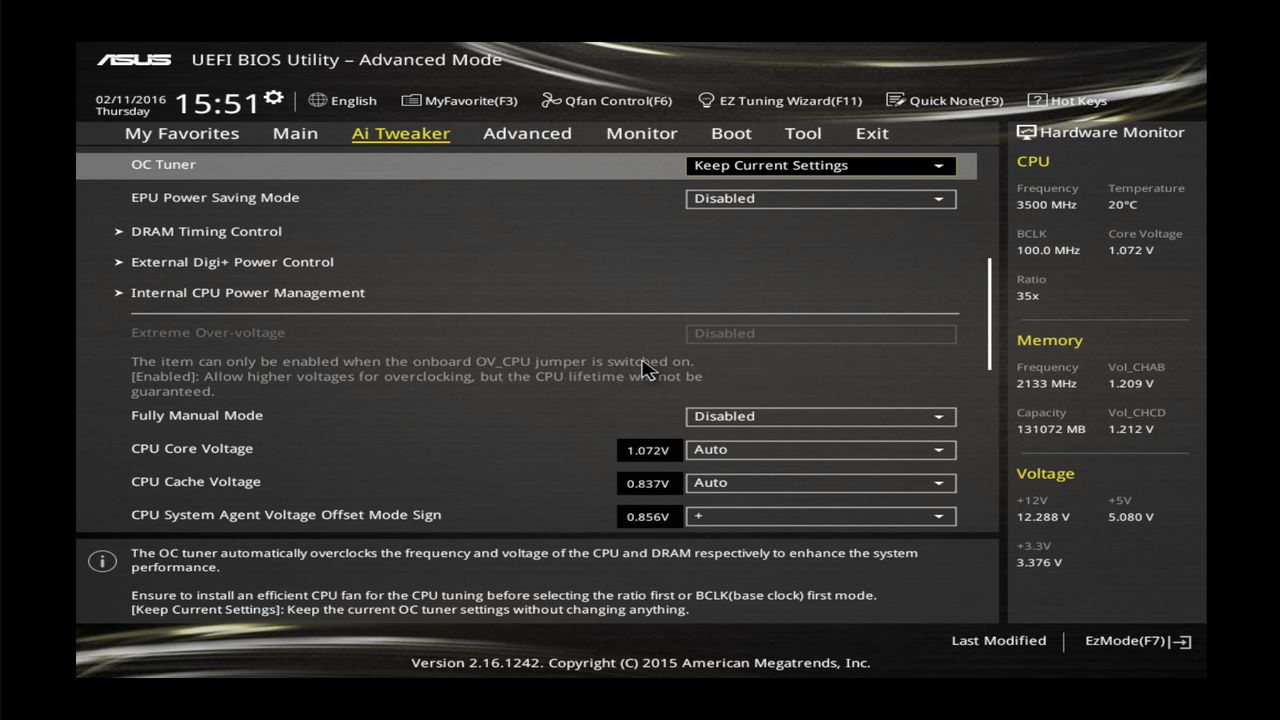The height and width of the screenshot is (720, 1280).
Task: Open Quick Note(F9)
Action: tap(944, 100)
